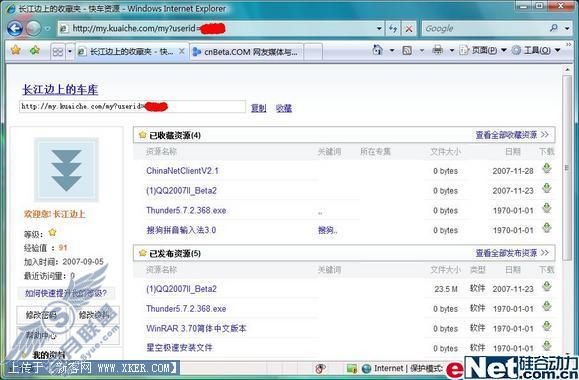Click the user avatar download arrow image
The image size is (579, 380).
point(66,170)
